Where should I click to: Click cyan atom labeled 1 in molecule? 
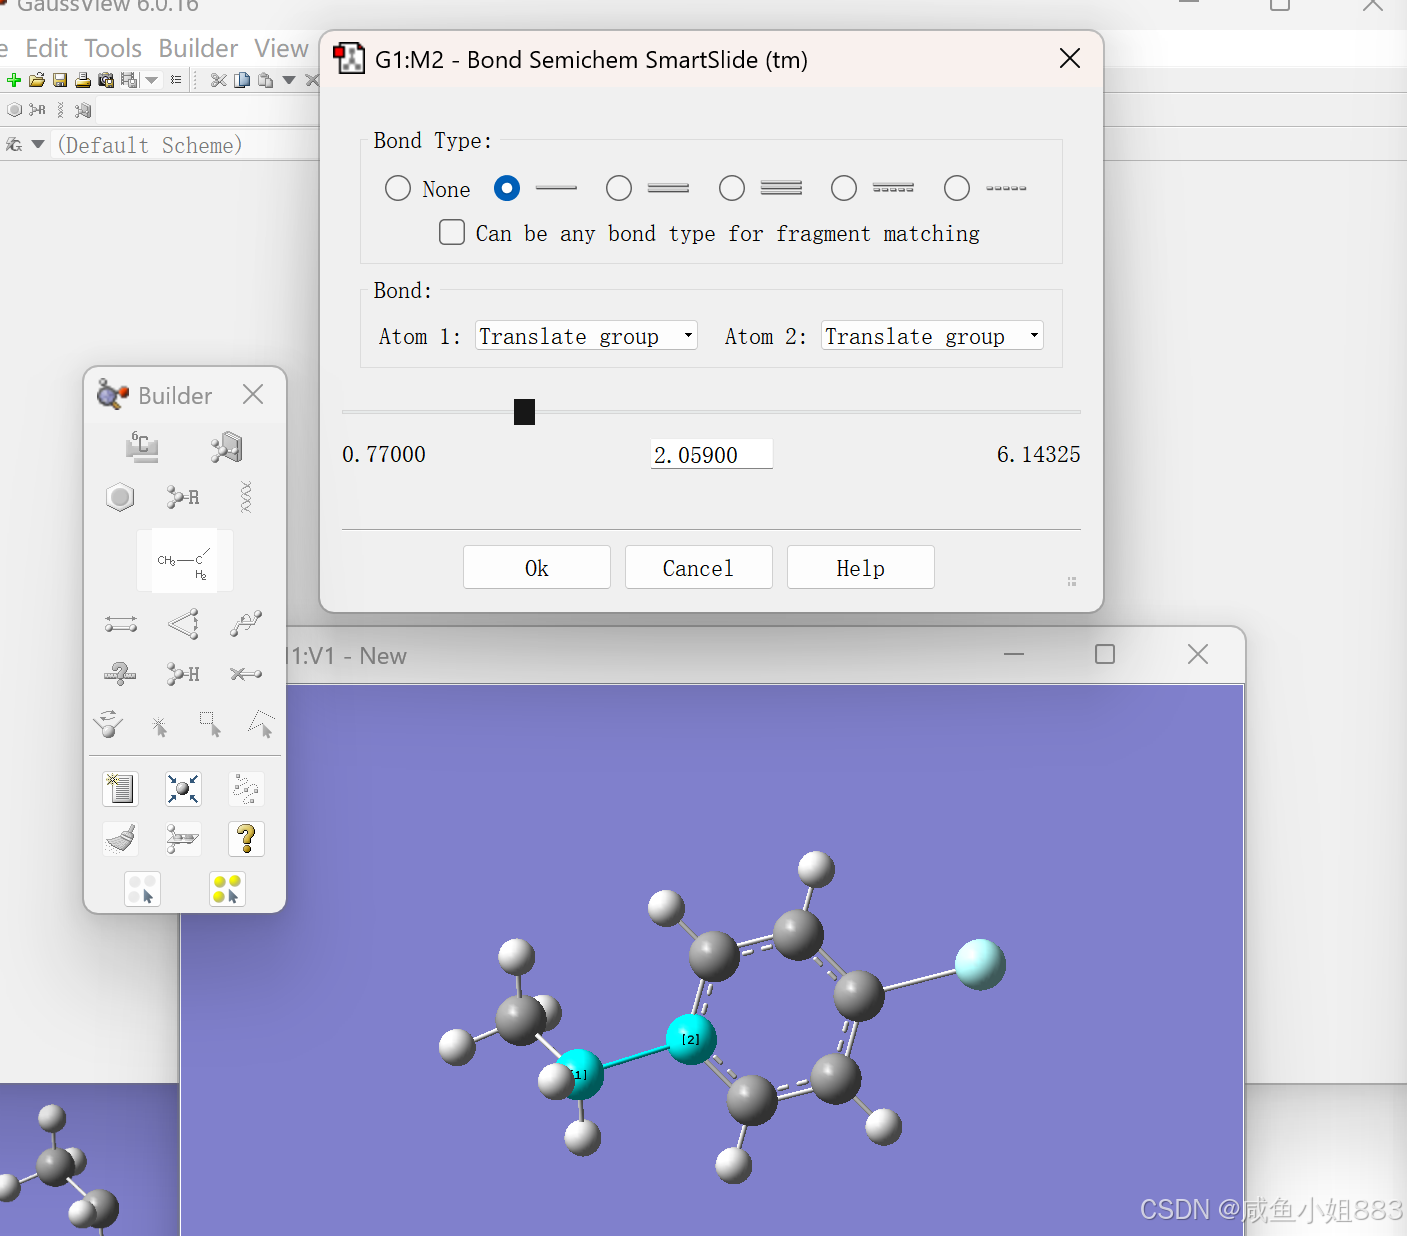[583, 1074]
